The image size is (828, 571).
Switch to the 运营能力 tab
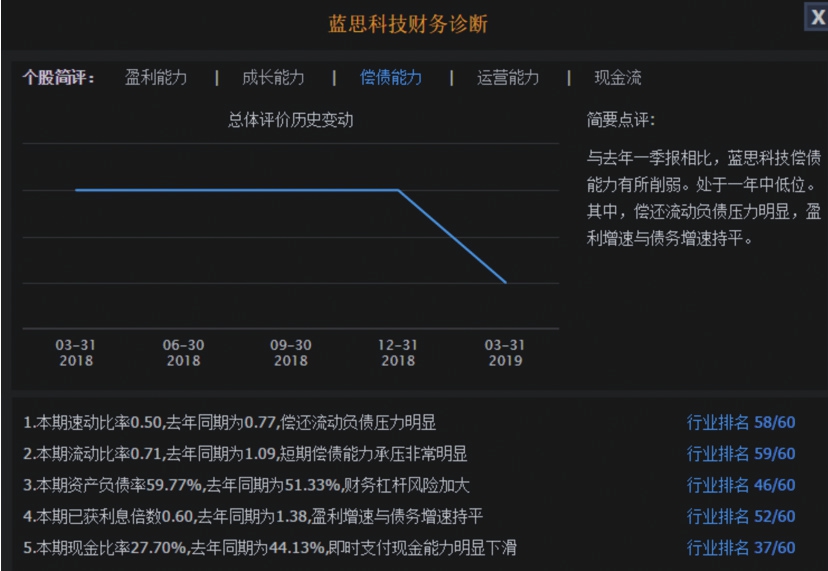[508, 78]
